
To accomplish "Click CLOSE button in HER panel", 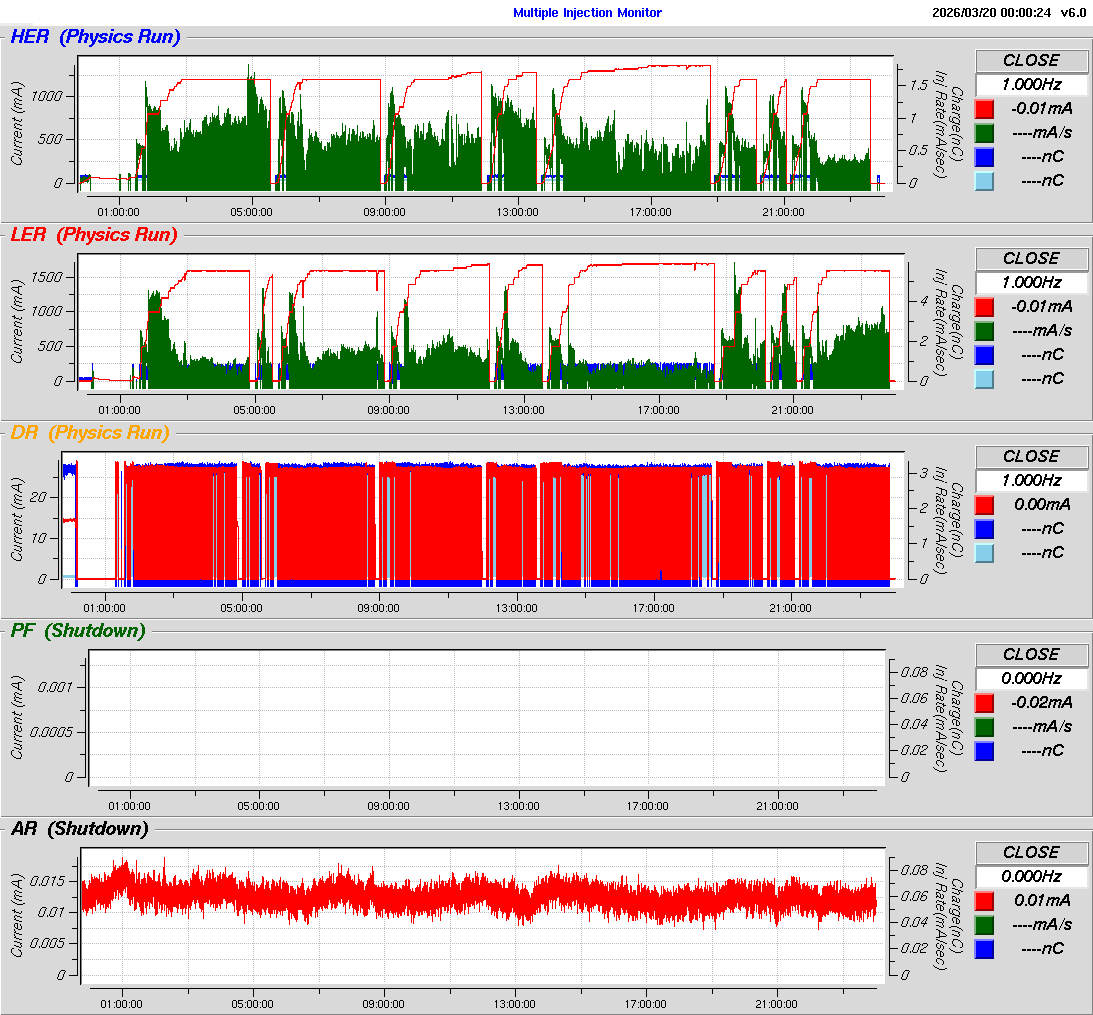I will coord(1031,60).
